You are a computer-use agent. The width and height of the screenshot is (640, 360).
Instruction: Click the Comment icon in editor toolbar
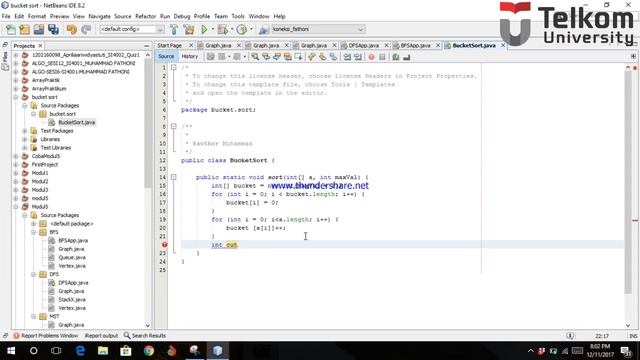click(396, 57)
